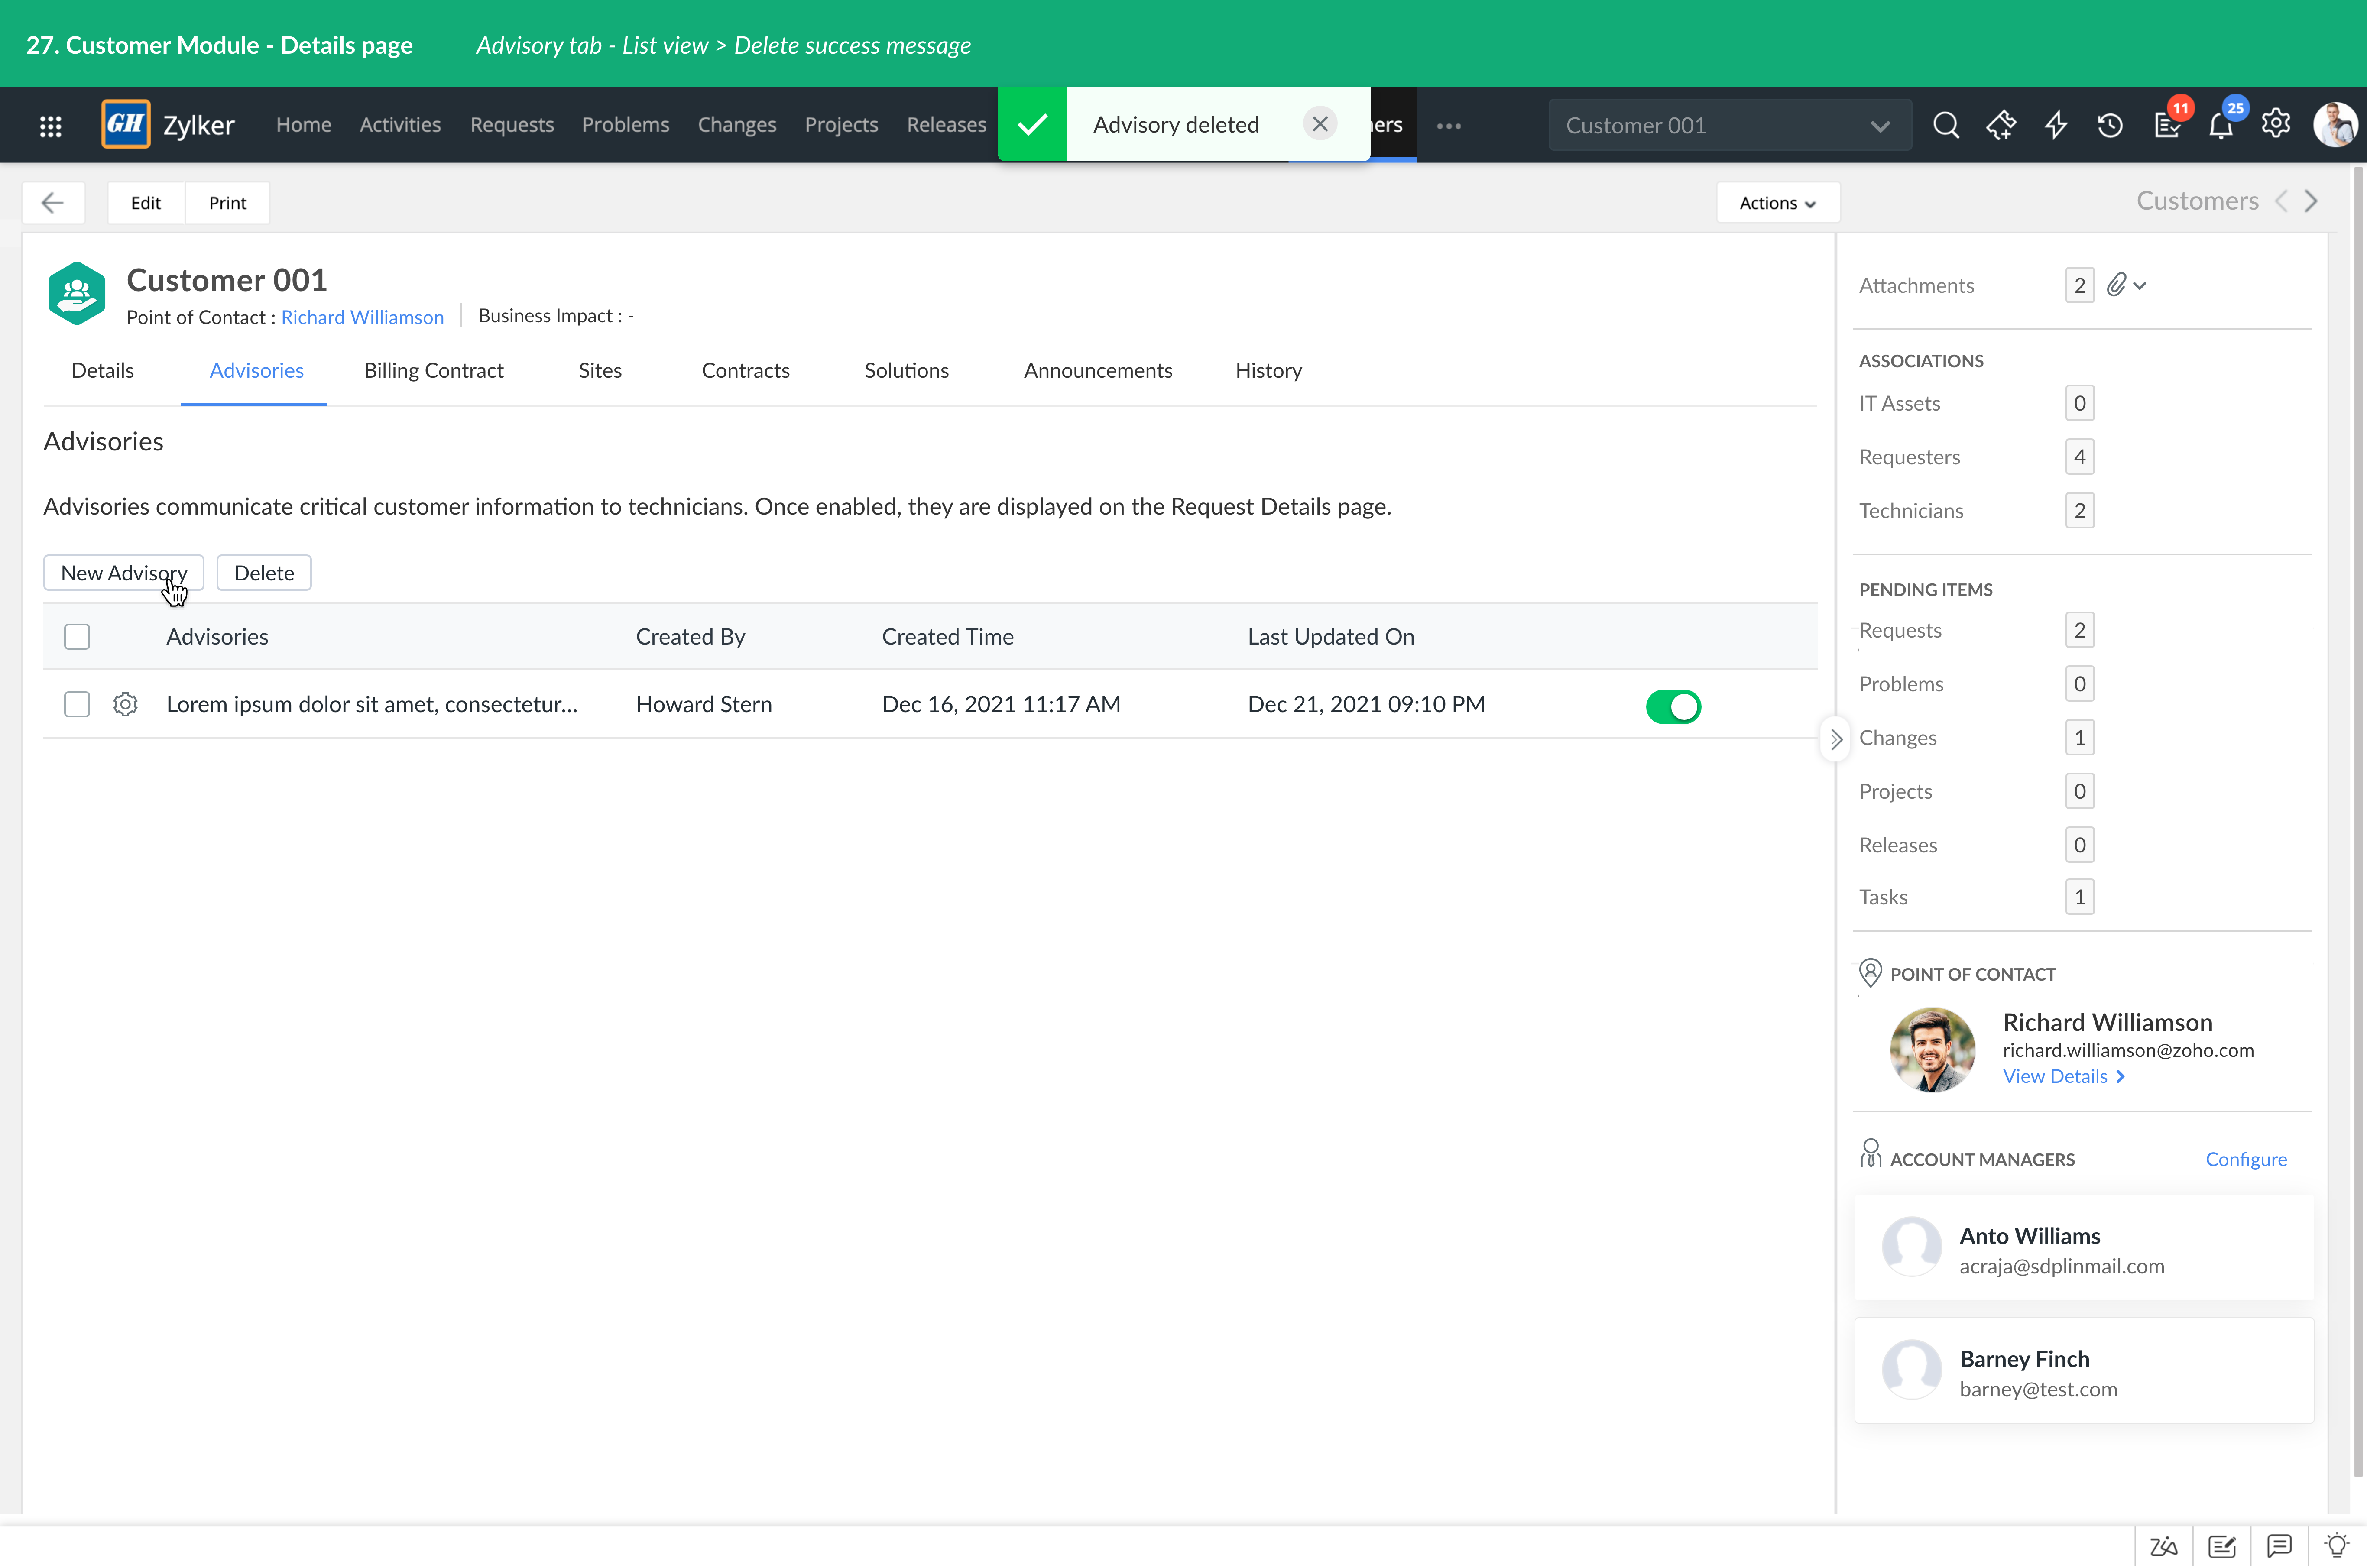Click the point of contact pin icon

click(1870, 973)
